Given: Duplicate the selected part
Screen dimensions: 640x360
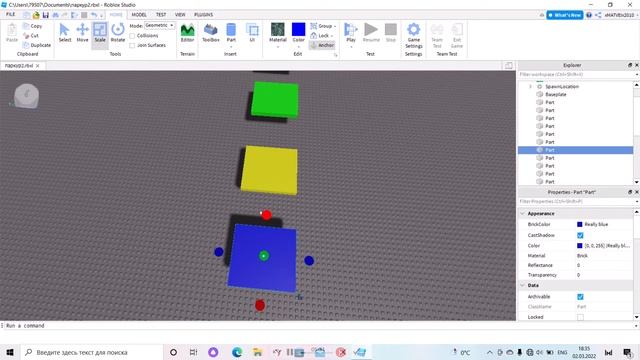Looking at the screenshot, I should coord(37,45).
